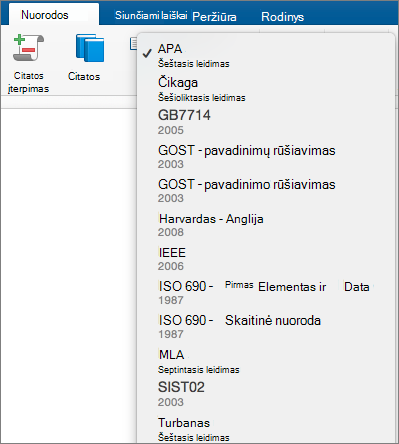This screenshot has width=399, height=444.
Task: Choose the Turbanas Šeštasis leidimas style
Action: [x=266, y=429]
